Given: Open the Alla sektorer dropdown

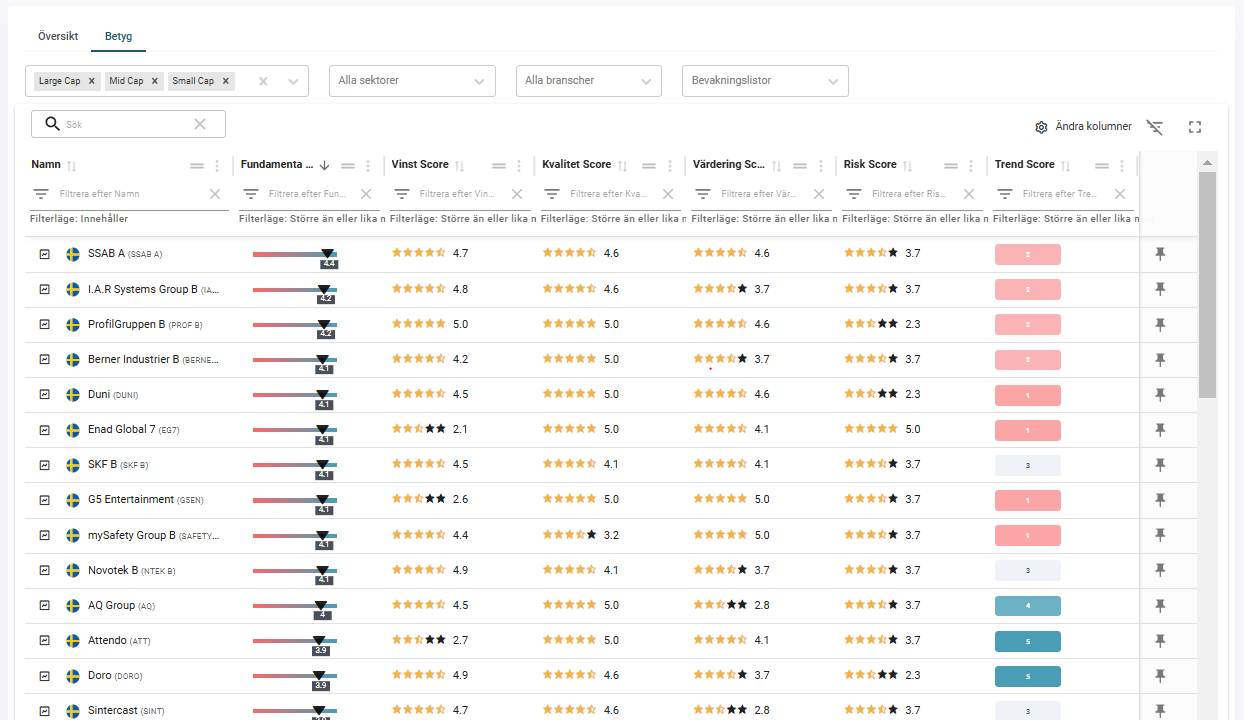Looking at the screenshot, I should coord(412,81).
